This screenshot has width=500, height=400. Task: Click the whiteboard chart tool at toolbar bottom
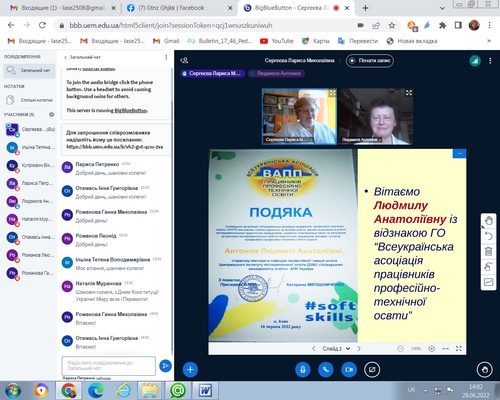pyautogui.click(x=489, y=282)
